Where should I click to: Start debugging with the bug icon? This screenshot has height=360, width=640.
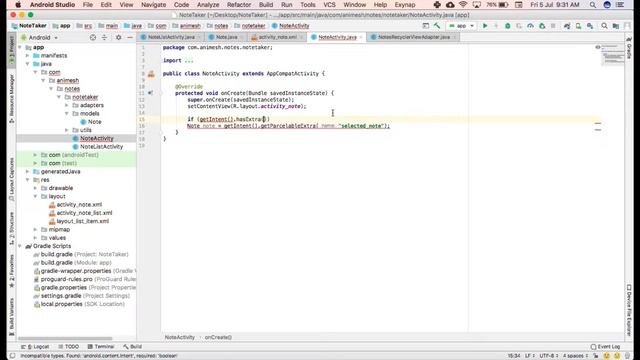coord(507,26)
